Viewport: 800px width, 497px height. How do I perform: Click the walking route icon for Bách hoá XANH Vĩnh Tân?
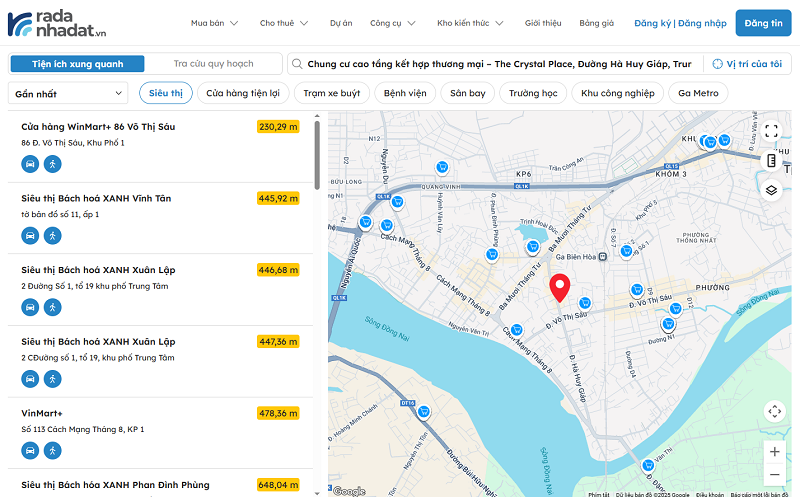coord(52,236)
